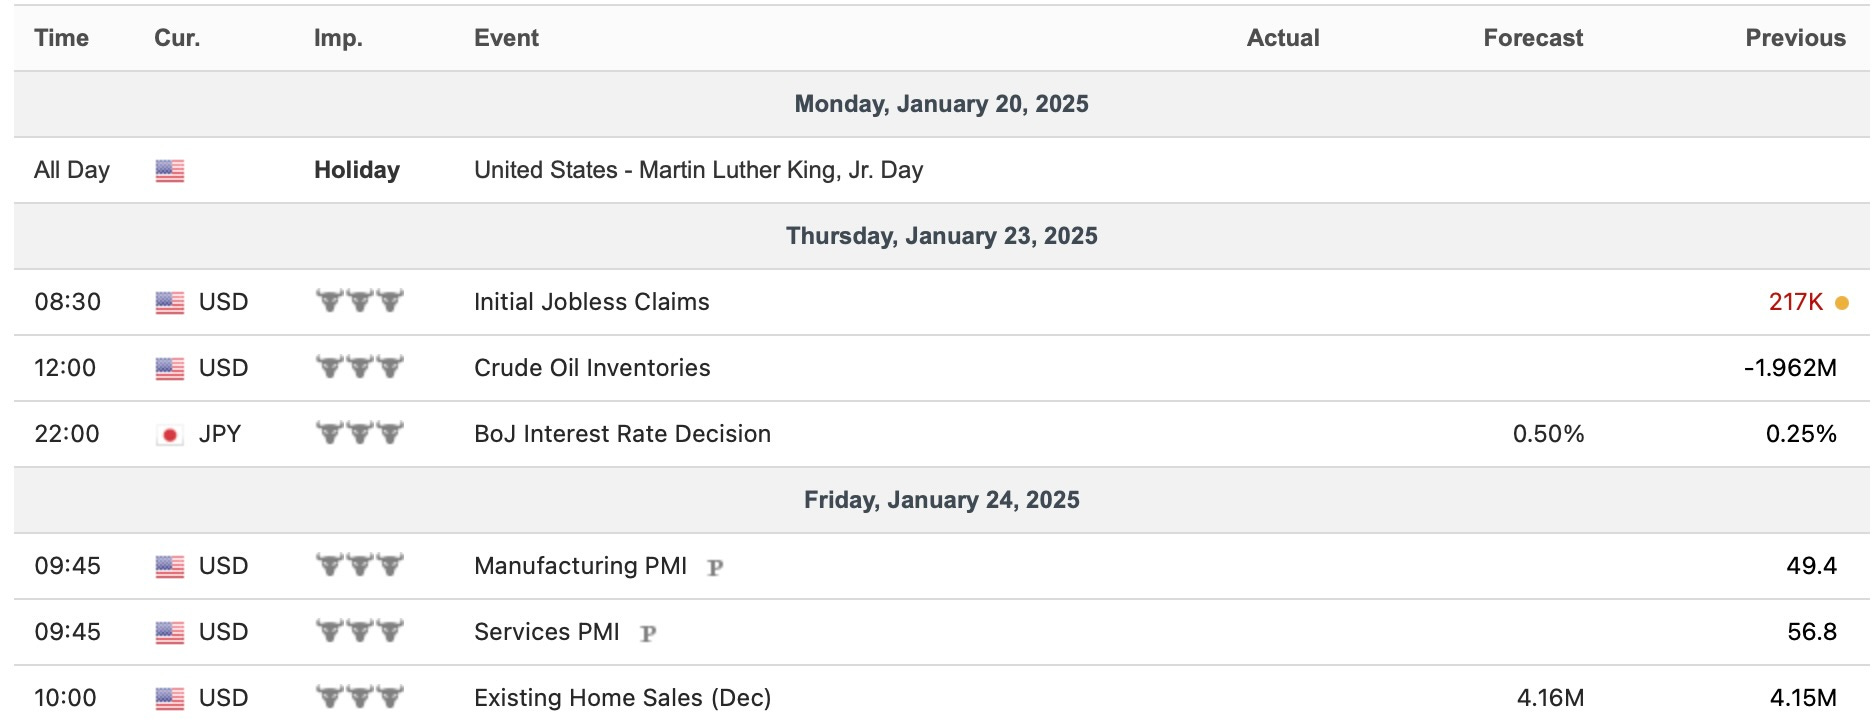
Task: Open the Initial Jobless Claims event
Action: (x=591, y=302)
